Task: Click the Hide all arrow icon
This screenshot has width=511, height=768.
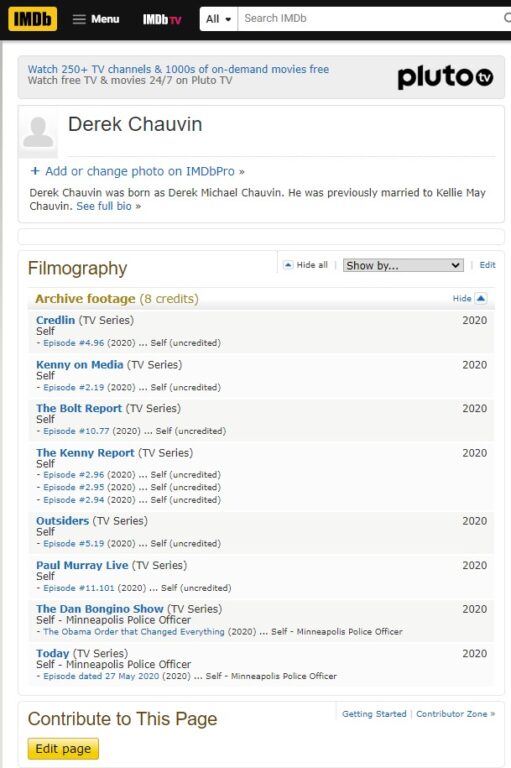Action: tap(288, 265)
